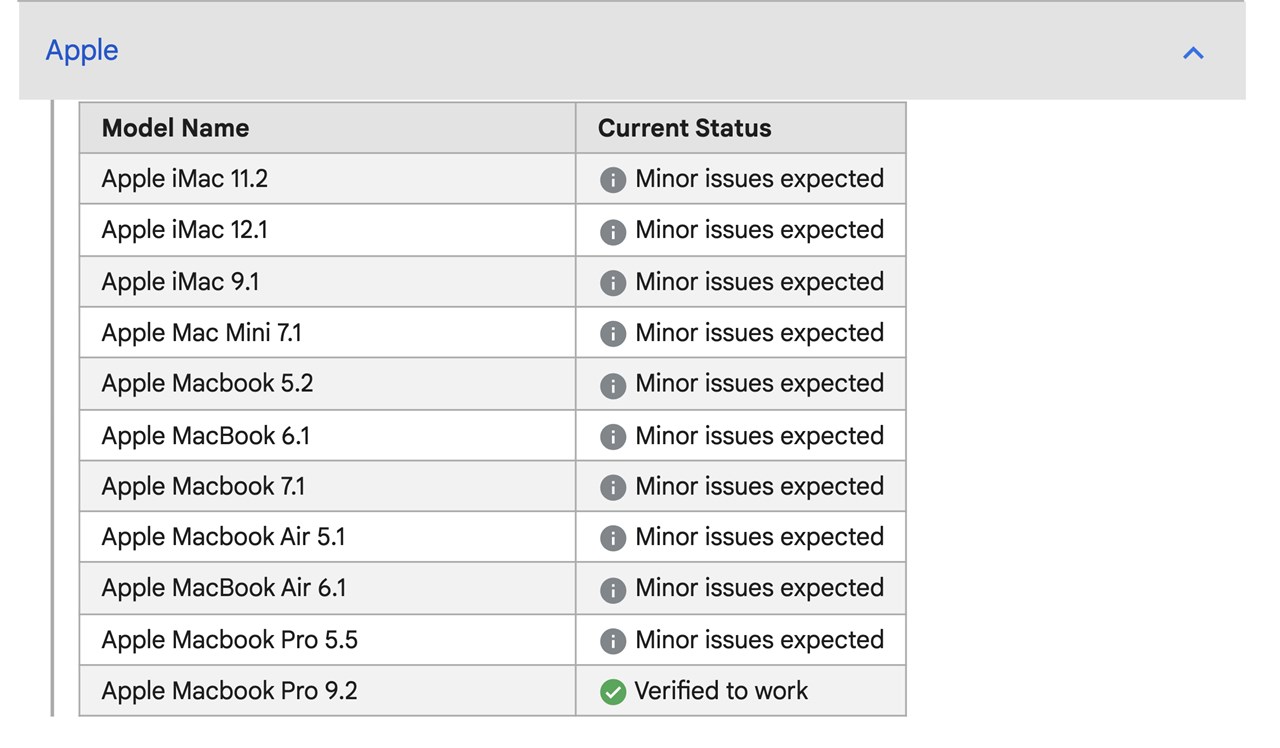Click info icon for Apple MacBook Air 6.1
This screenshot has height=748, width=1280.
(x=612, y=589)
